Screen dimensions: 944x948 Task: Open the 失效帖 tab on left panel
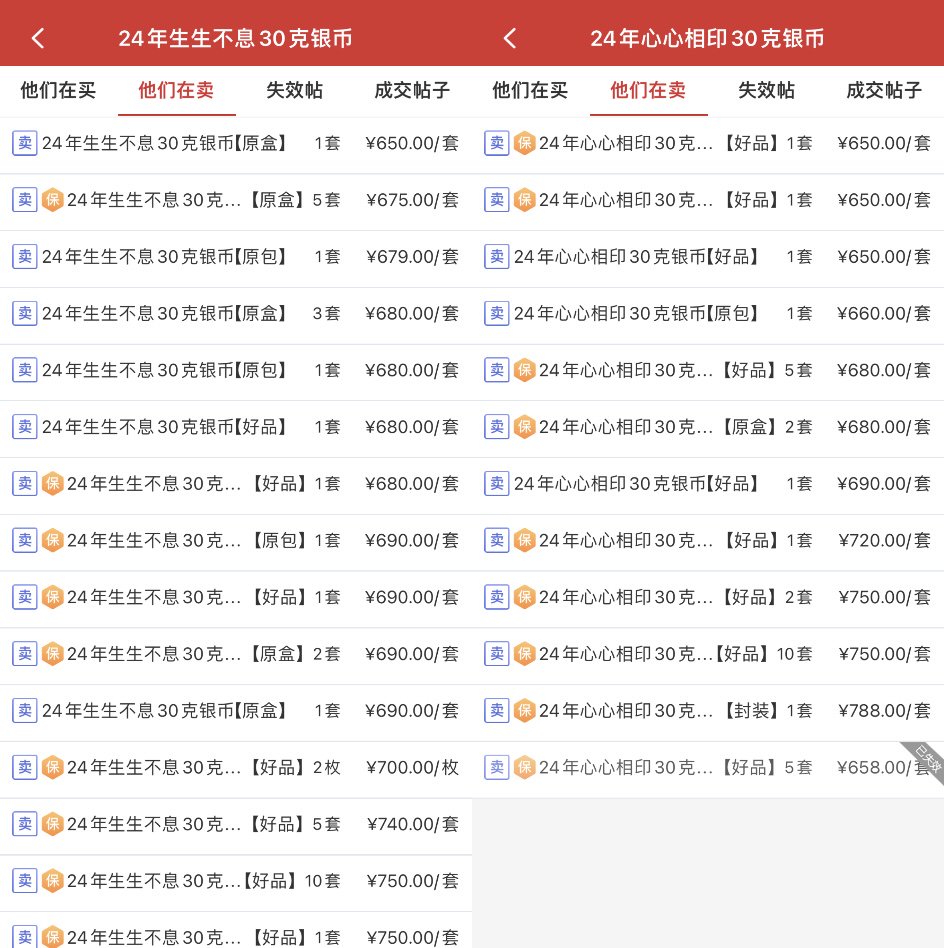(x=295, y=90)
